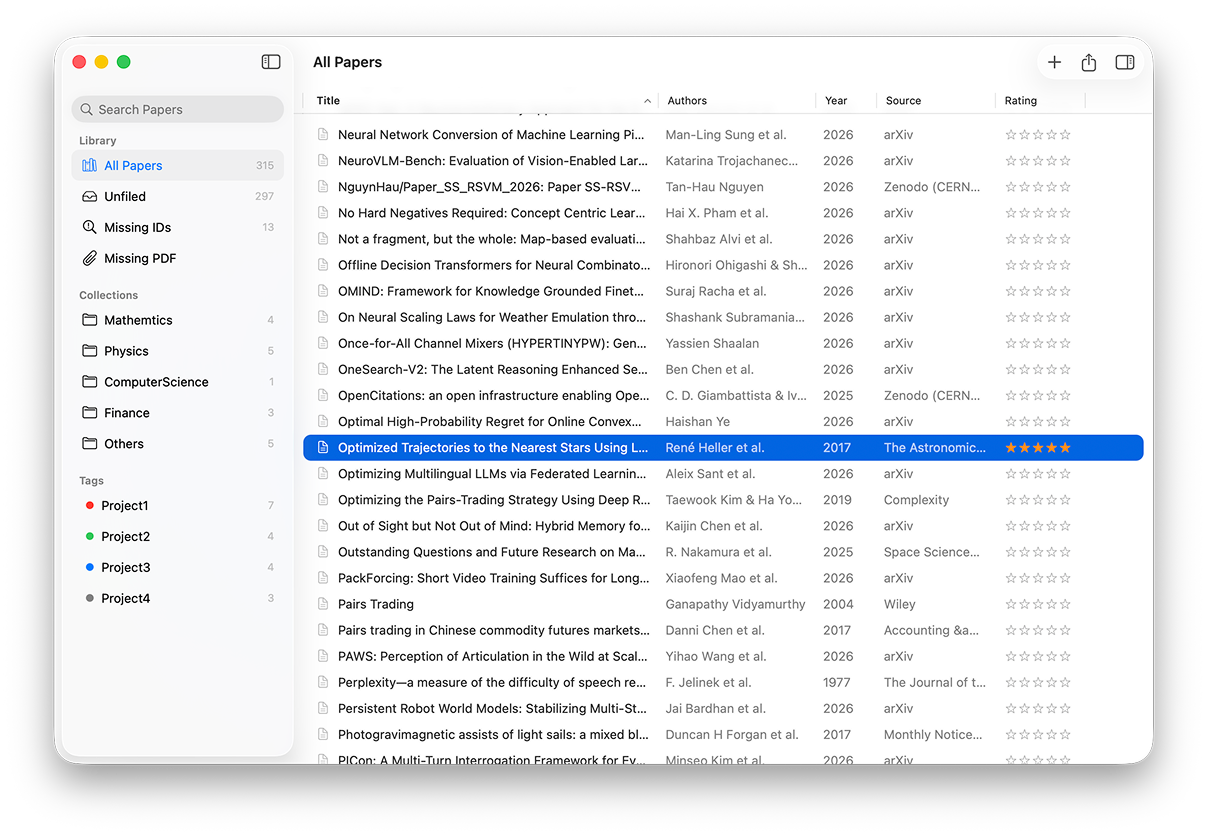This screenshot has height=836, width=1208.
Task: Click document icon of Optimized Trajectories row
Action: [x=323, y=448]
